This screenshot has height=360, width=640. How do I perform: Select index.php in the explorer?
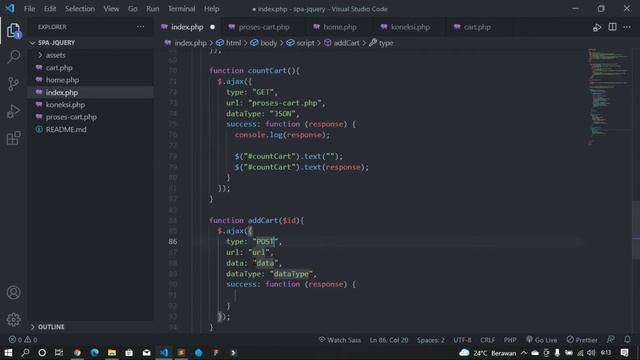point(62,92)
